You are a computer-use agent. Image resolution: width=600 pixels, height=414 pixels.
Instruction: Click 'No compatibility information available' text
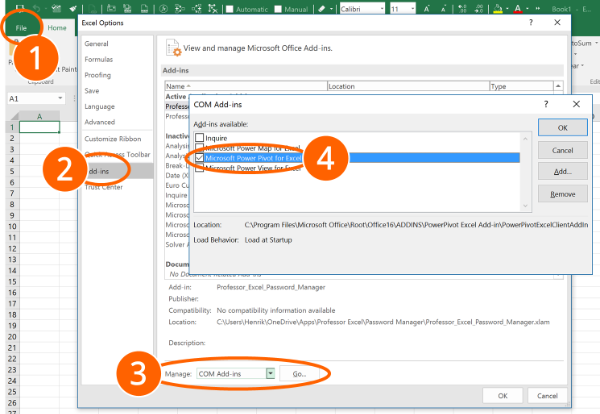[x=276, y=310]
